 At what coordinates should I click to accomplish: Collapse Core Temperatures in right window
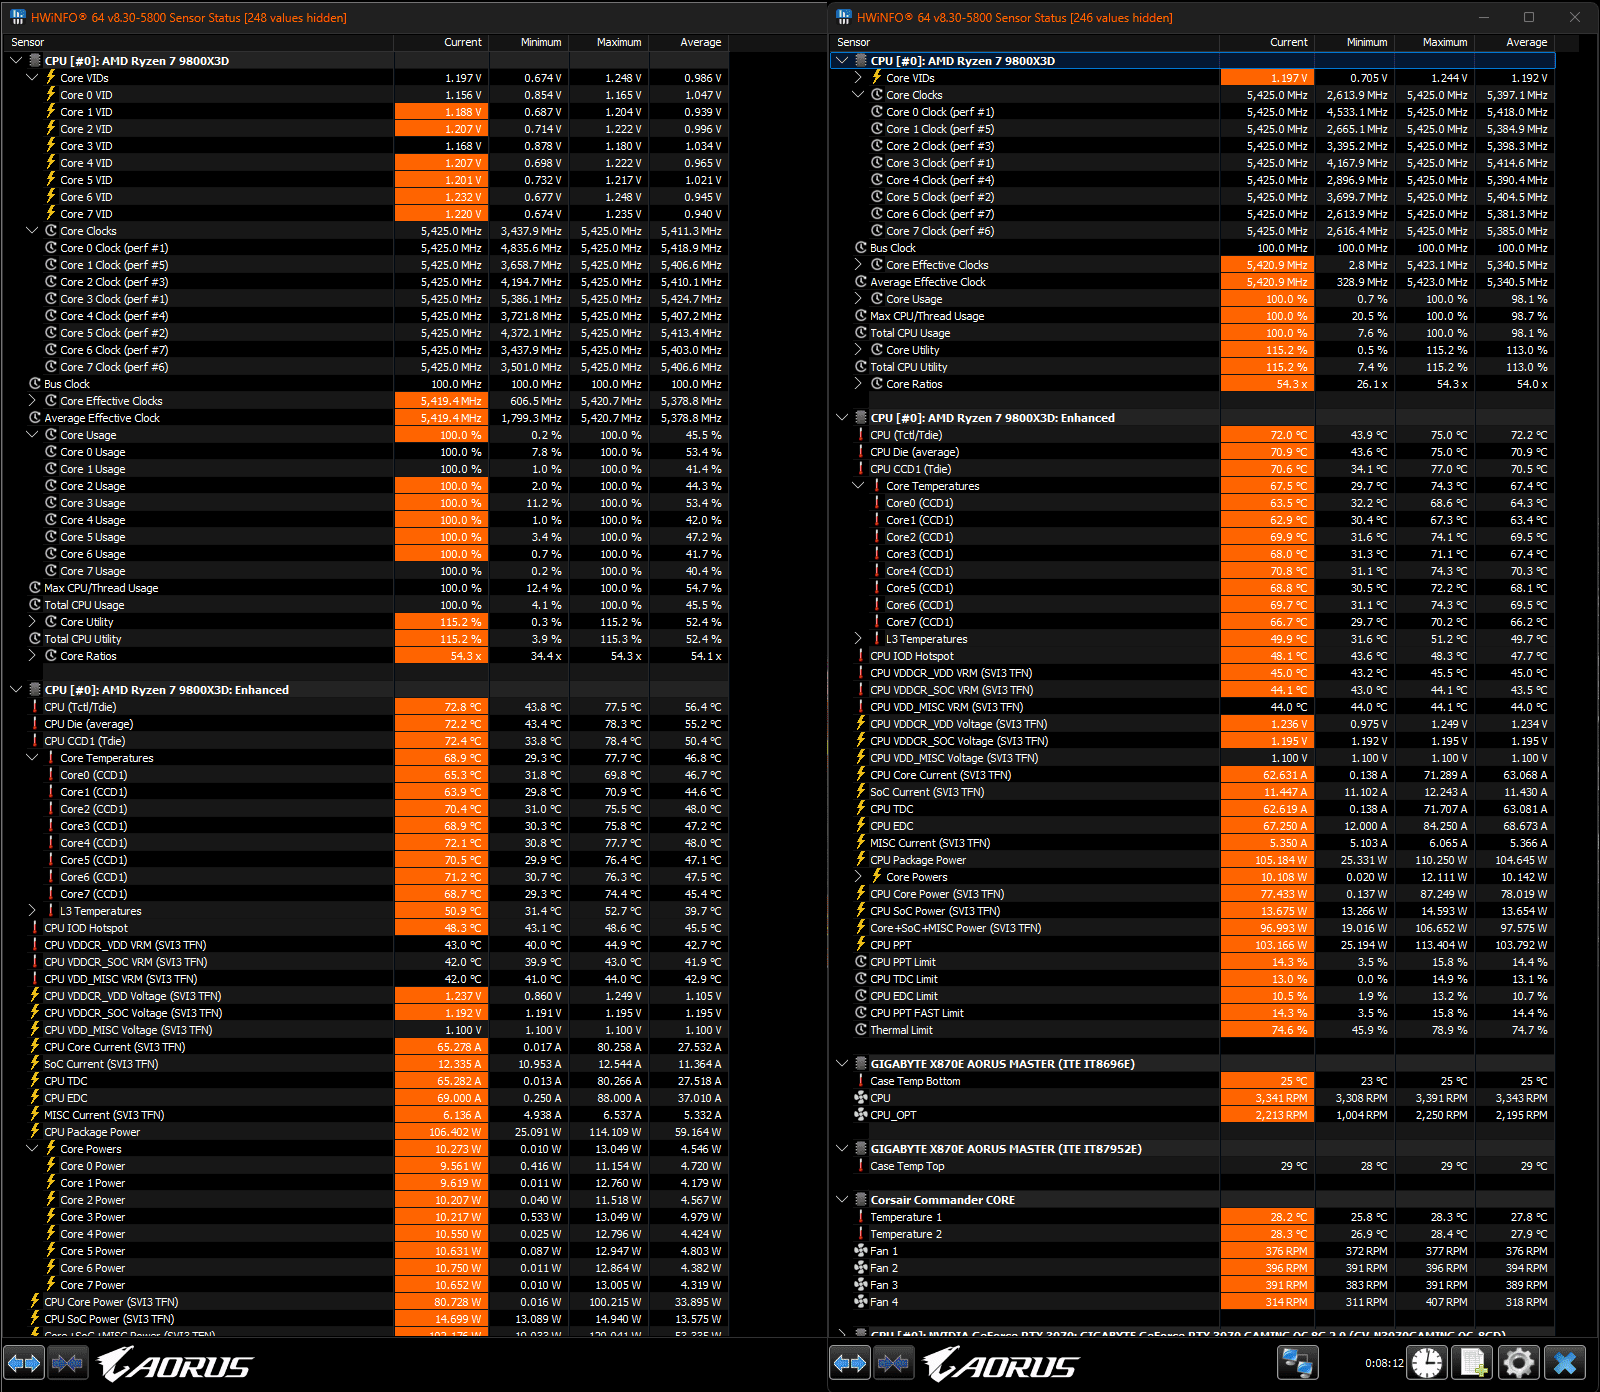(858, 486)
